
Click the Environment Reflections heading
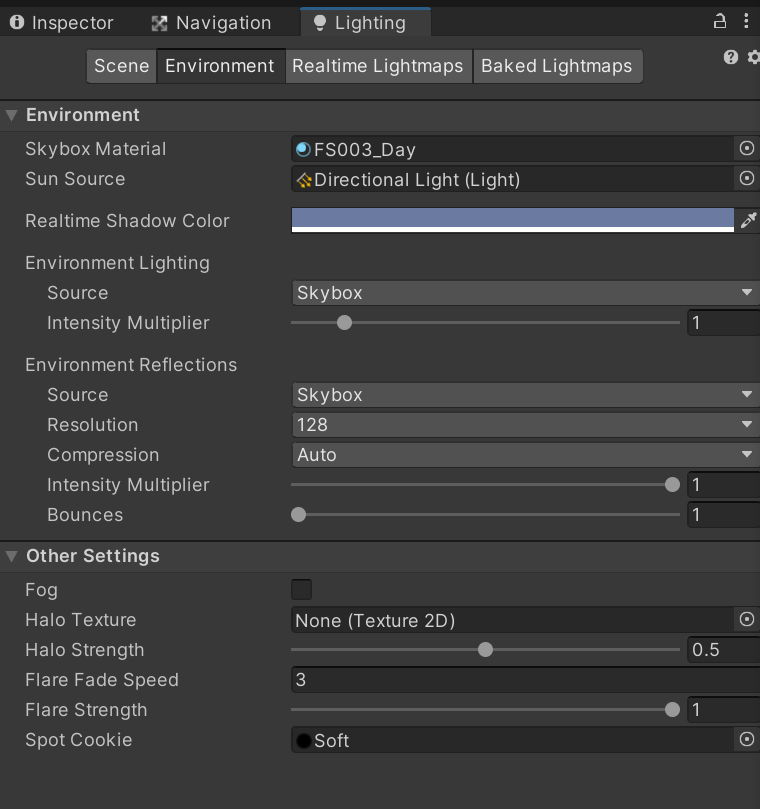click(131, 365)
